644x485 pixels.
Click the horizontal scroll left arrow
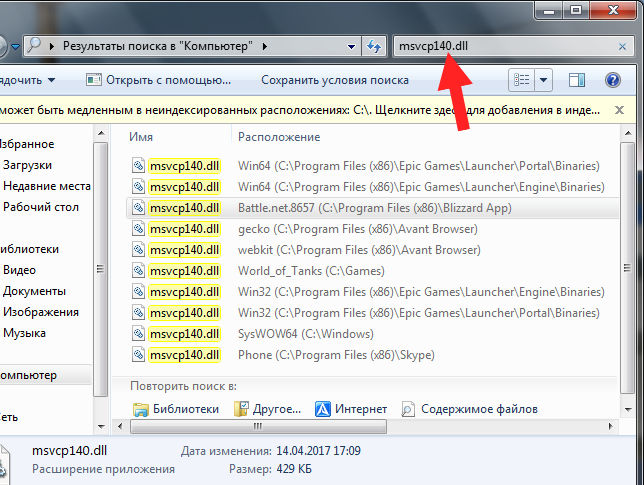(x=120, y=426)
